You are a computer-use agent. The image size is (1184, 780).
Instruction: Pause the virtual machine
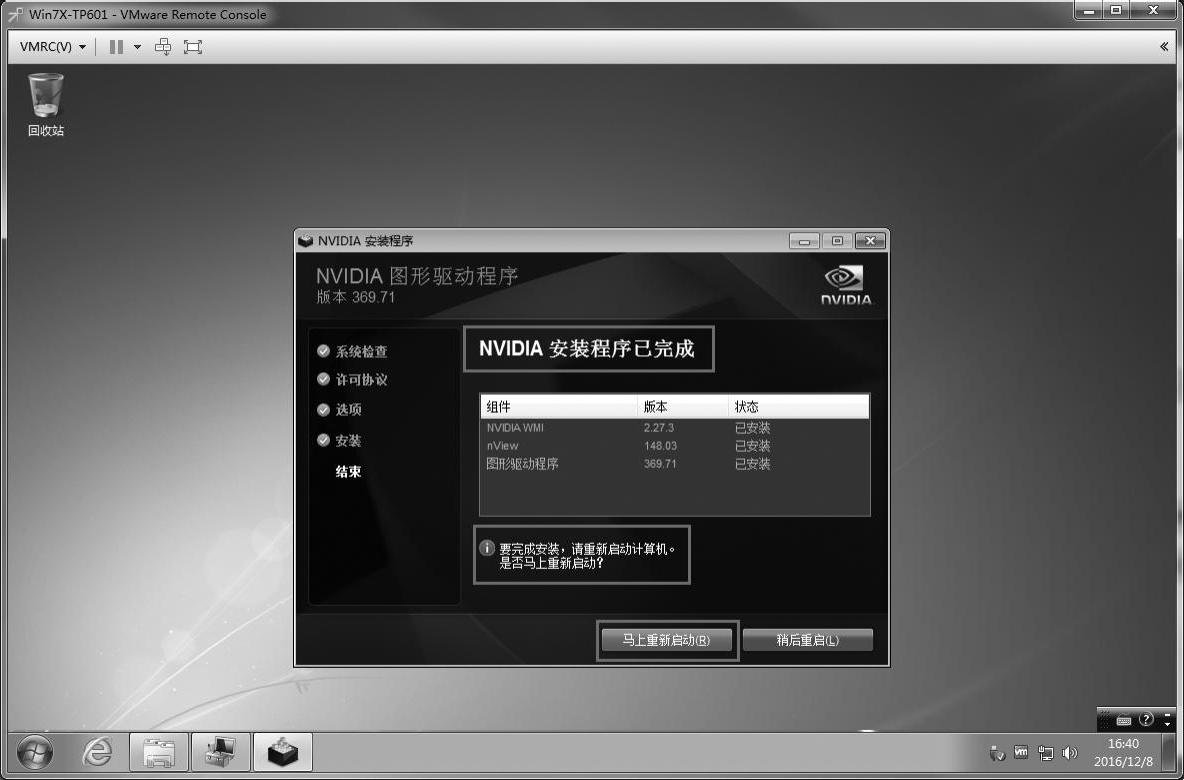point(116,47)
